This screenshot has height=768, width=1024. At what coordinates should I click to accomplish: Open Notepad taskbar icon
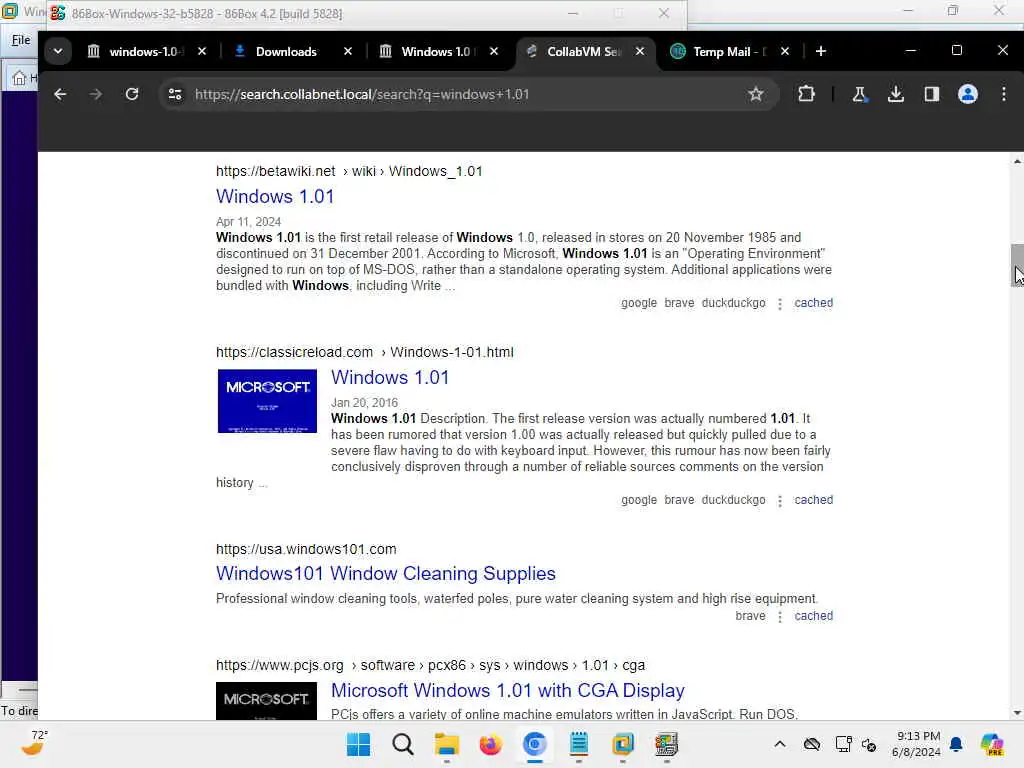pyautogui.click(x=579, y=744)
